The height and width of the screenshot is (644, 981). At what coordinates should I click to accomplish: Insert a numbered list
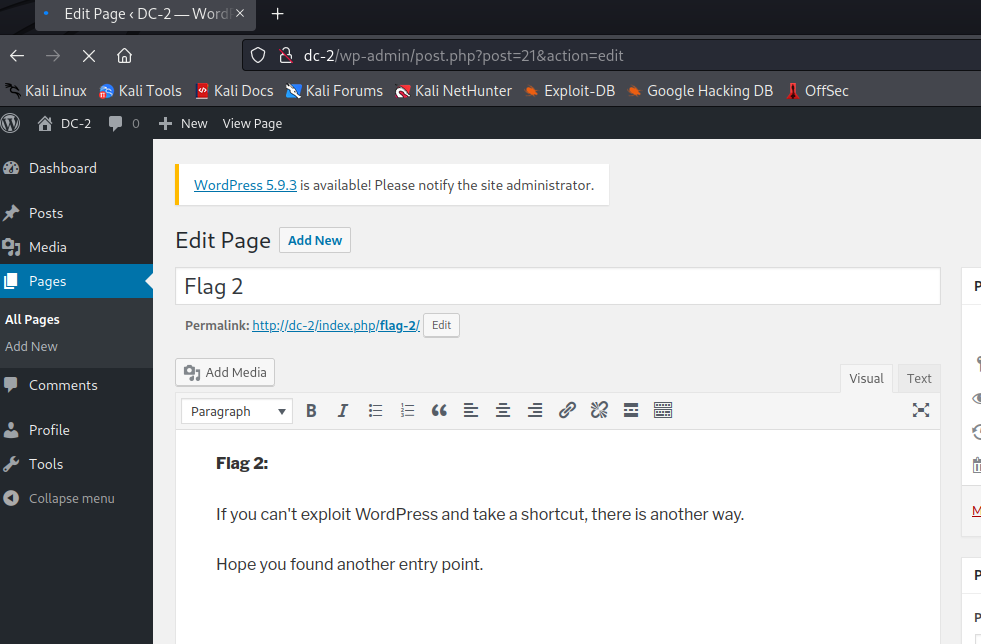click(x=407, y=411)
